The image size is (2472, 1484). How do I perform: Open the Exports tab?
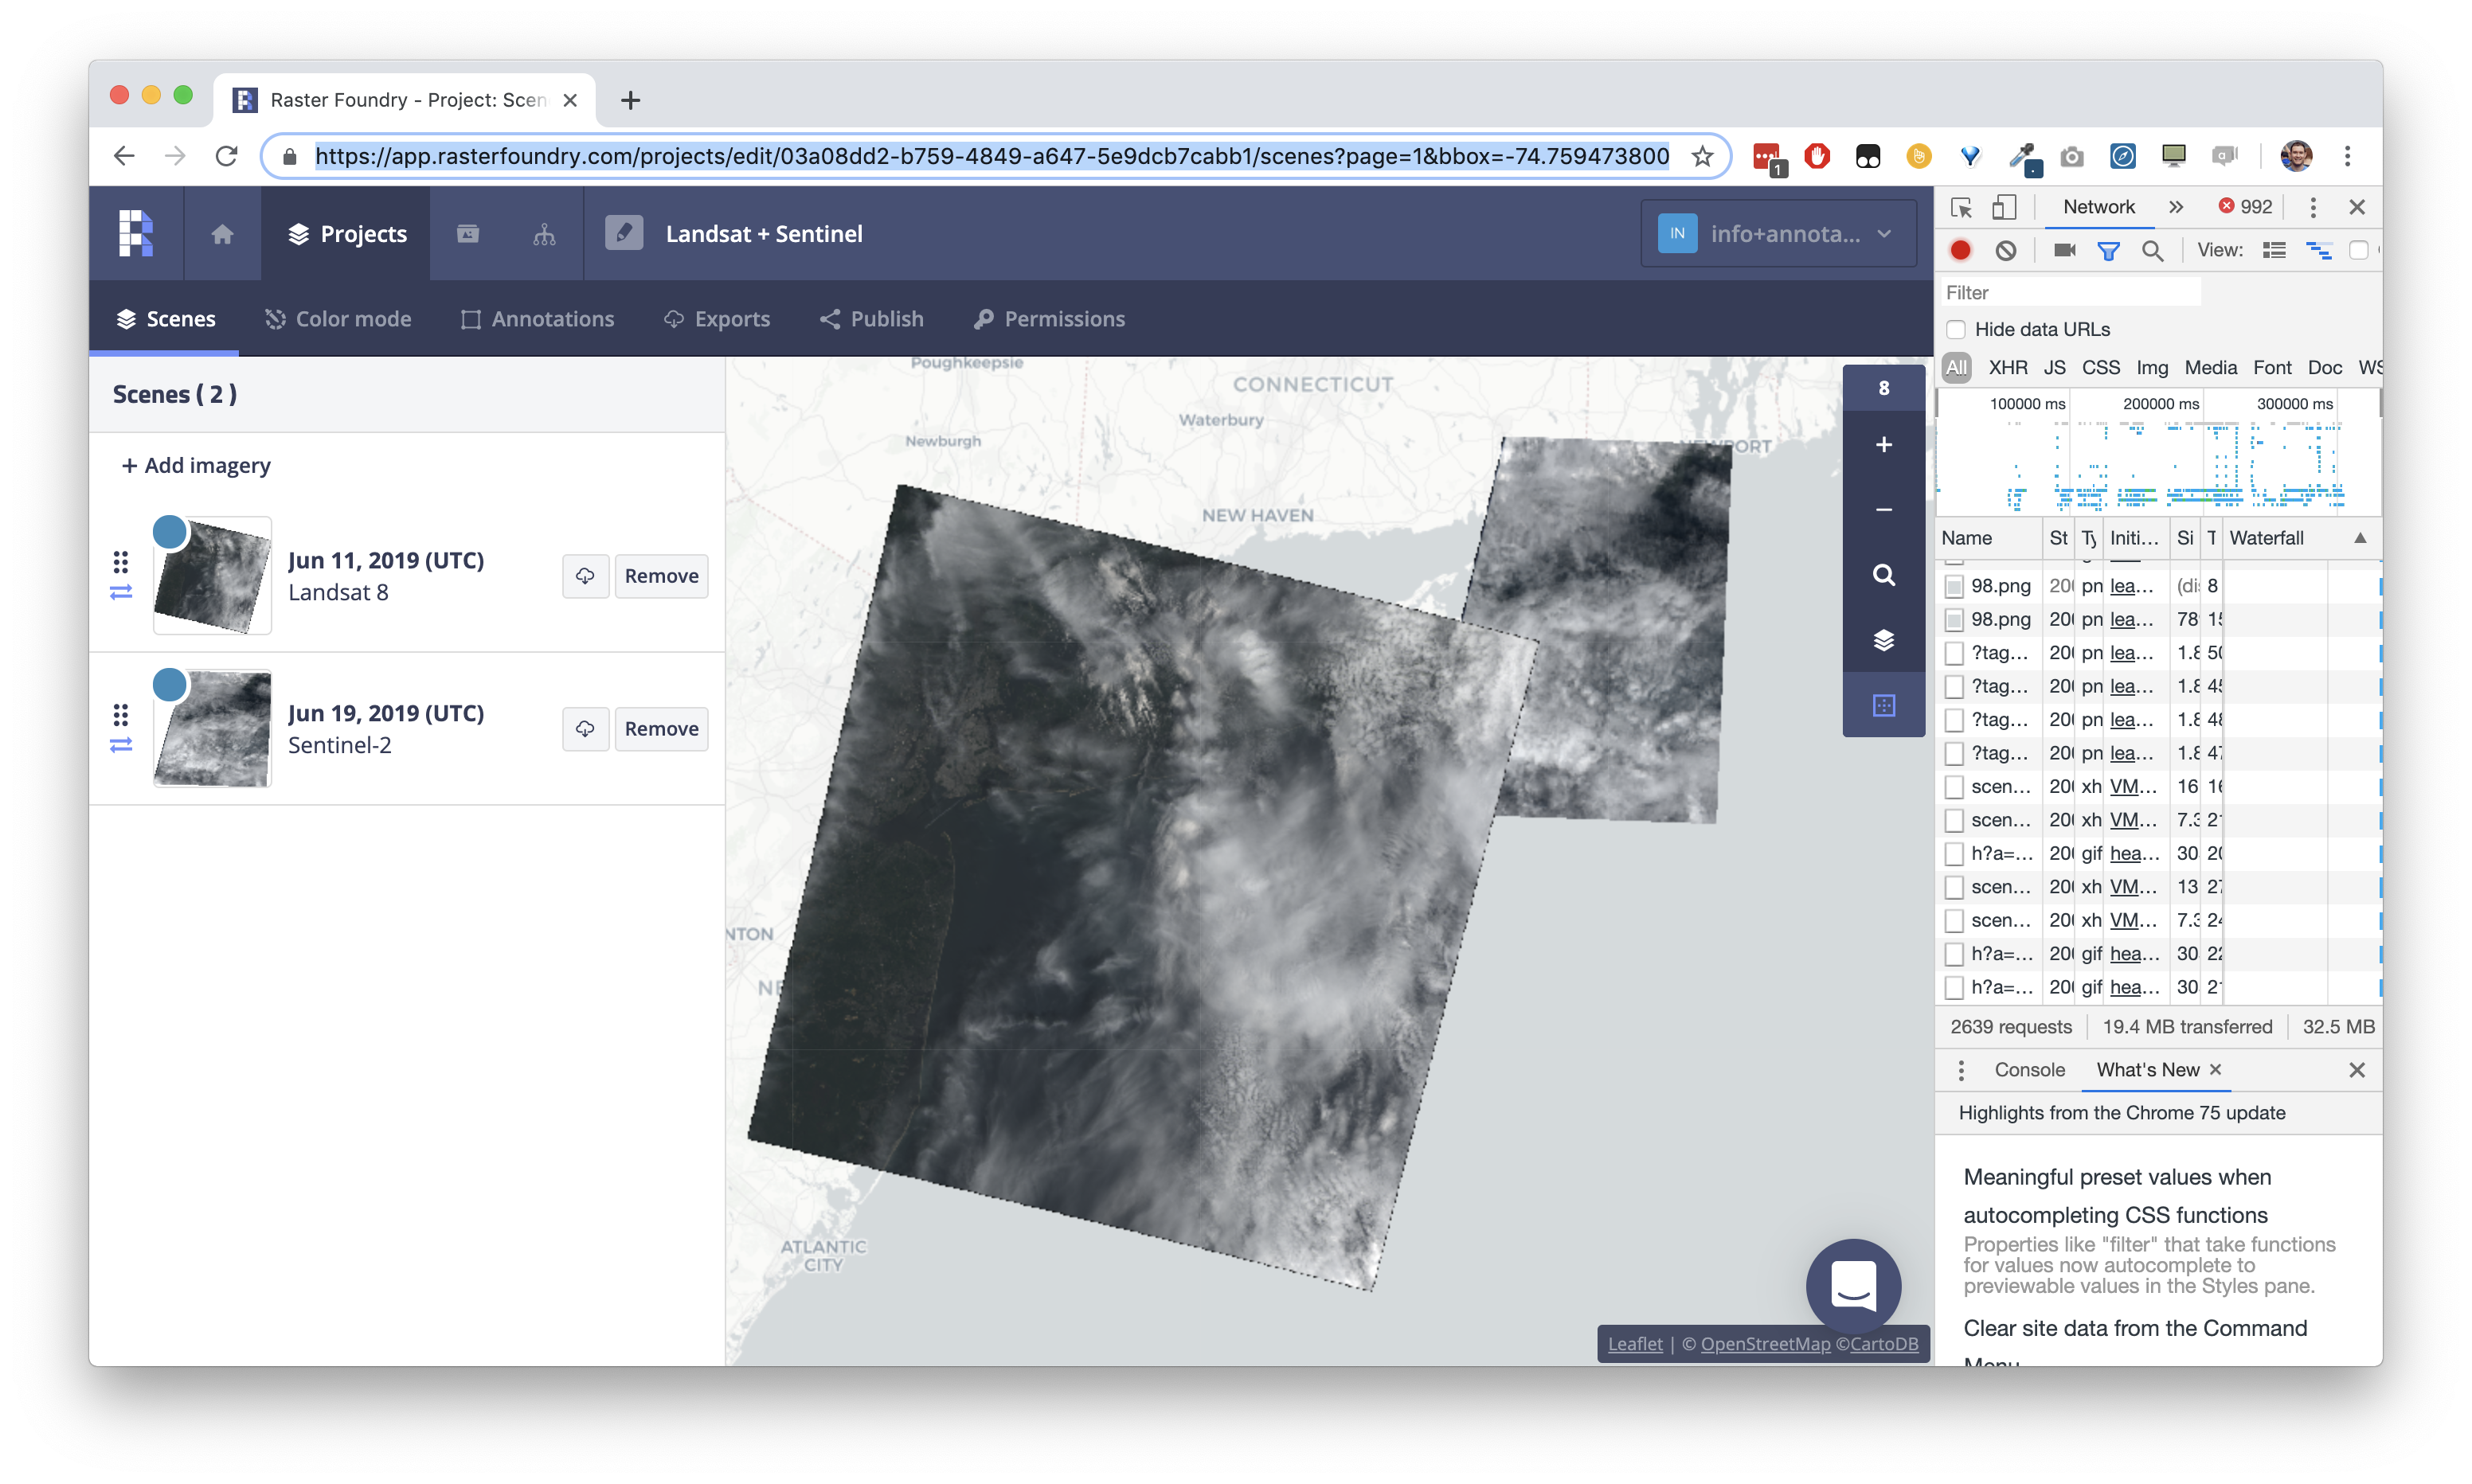point(717,319)
